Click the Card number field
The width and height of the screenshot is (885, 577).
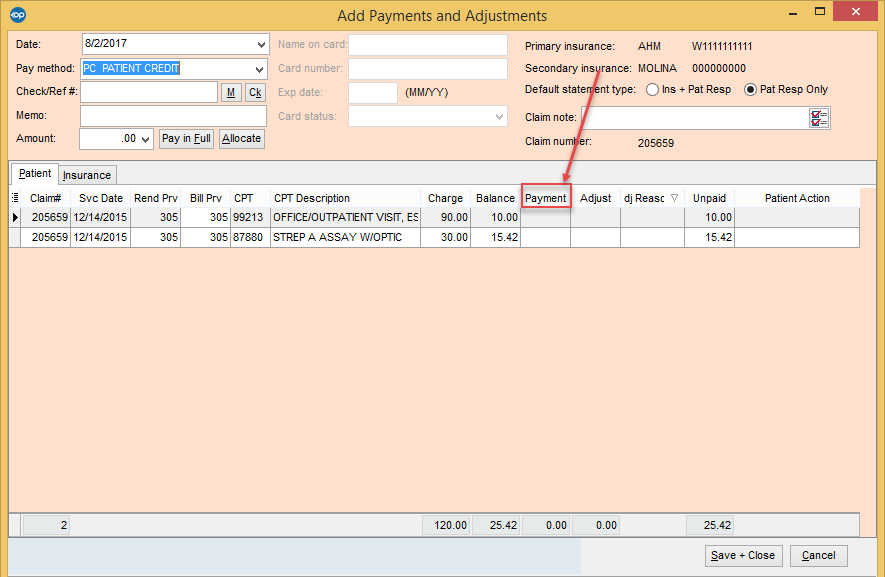428,69
